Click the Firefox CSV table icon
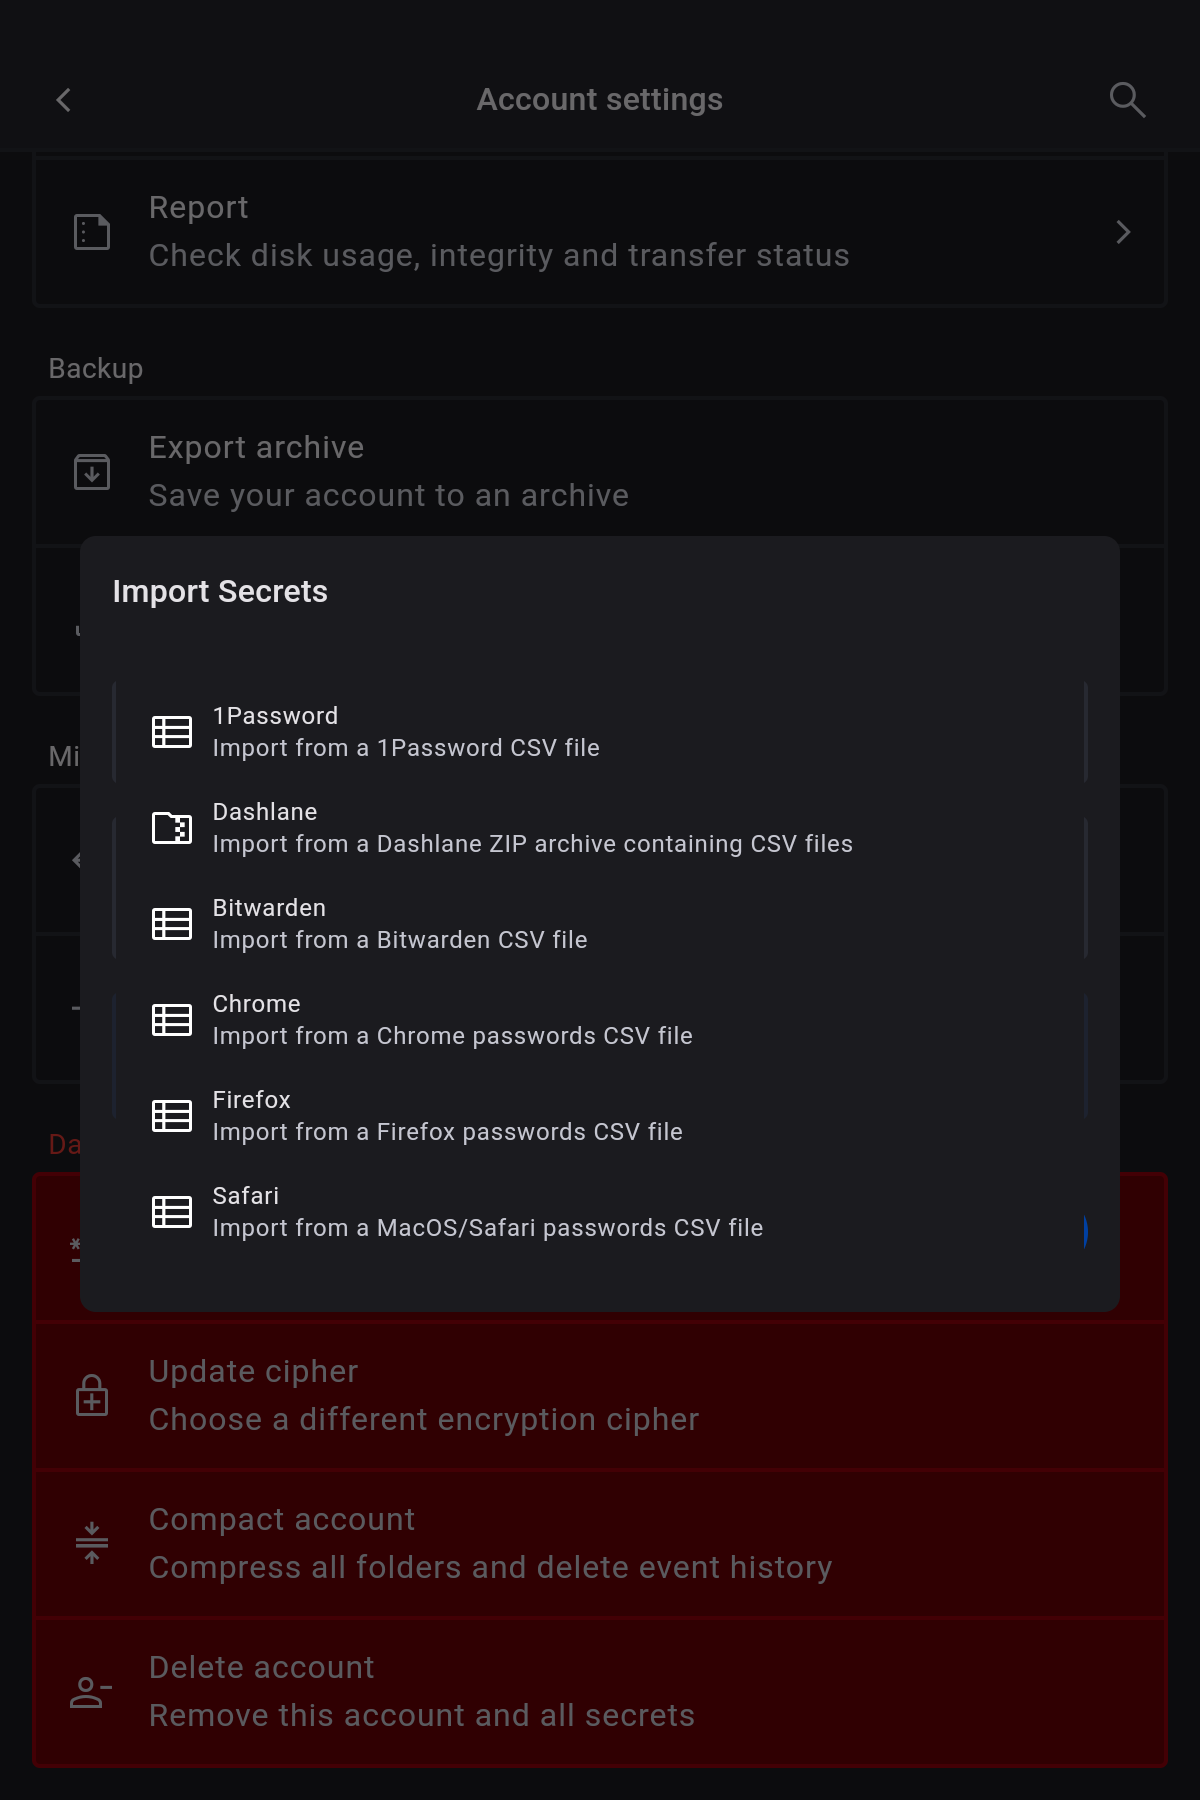 coord(172,1116)
